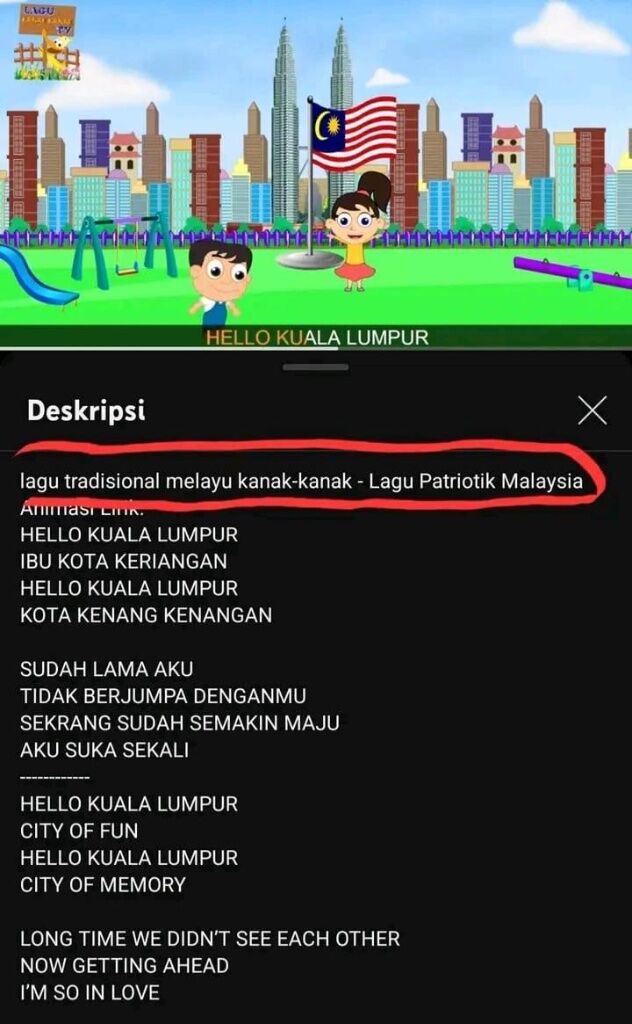The image size is (632, 1024).
Task: Tap the drag handle above Deskripsi
Action: 316,367
